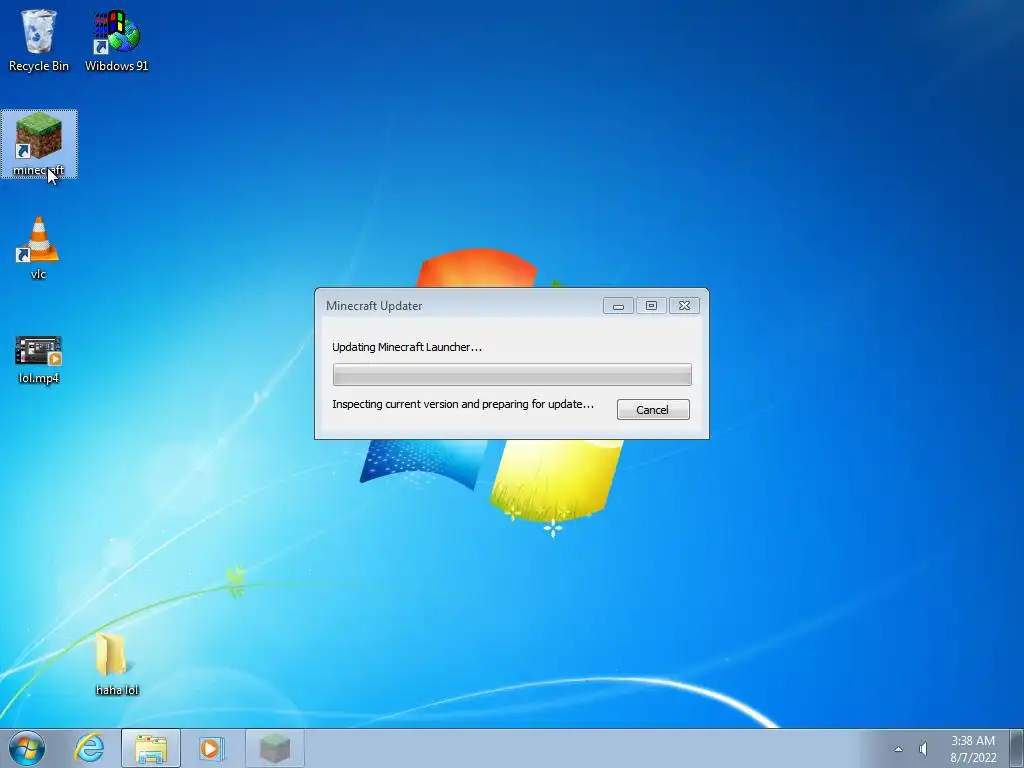
Task: Open Windows Media Player from the taskbar
Action: point(211,748)
